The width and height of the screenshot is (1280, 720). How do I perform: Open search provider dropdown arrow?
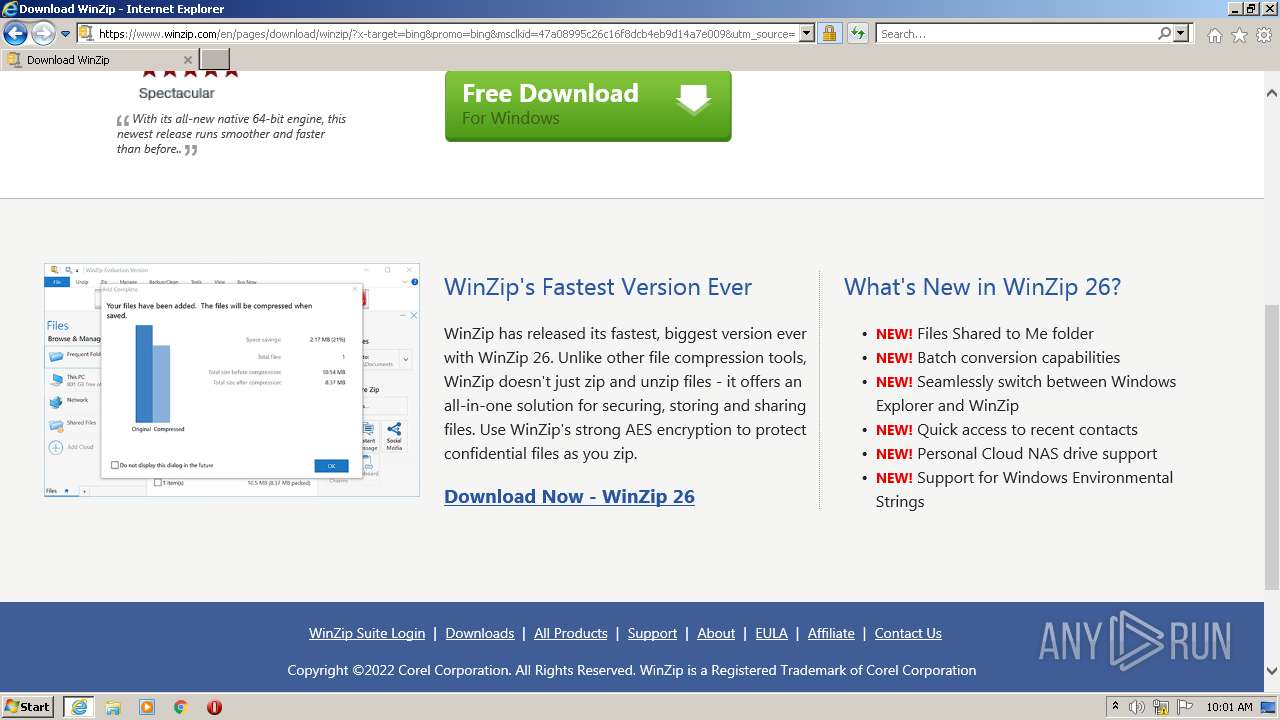[x=1181, y=33]
